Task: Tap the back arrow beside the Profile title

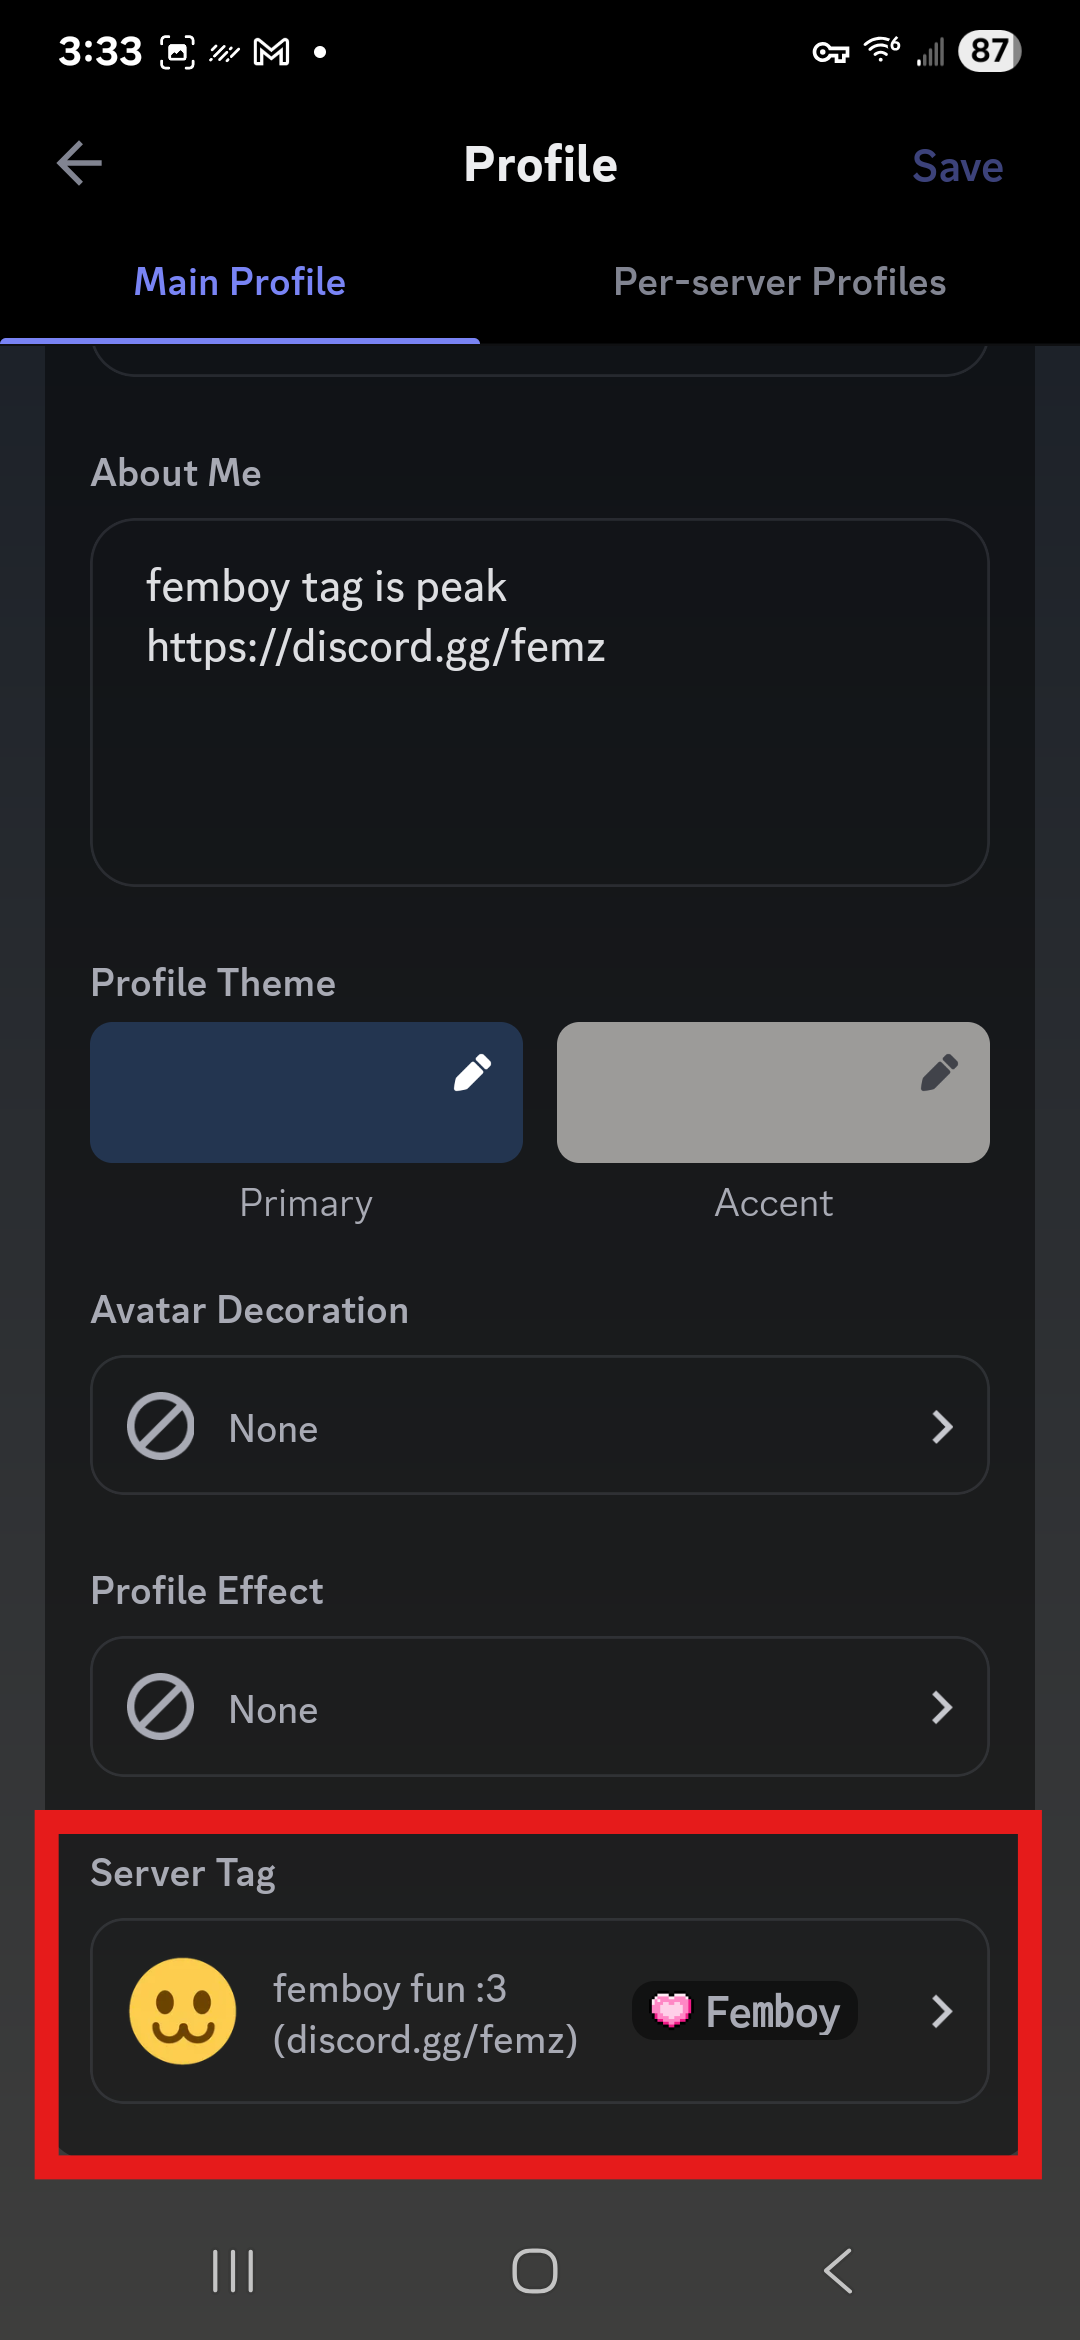Action: pos(79,164)
